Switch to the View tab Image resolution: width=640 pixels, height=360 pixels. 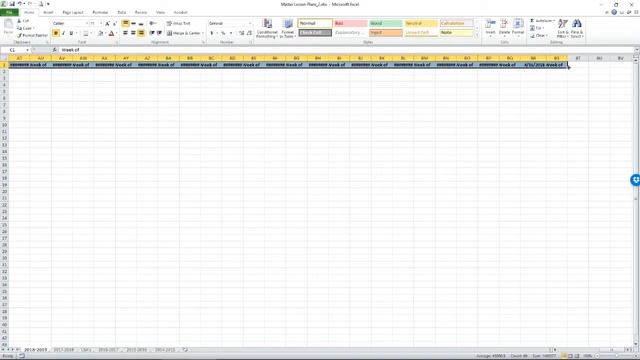160,12
